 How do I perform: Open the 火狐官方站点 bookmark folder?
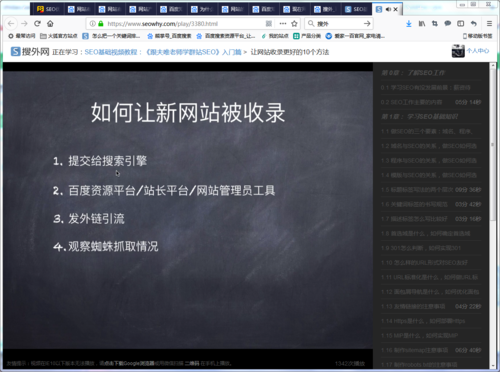[59, 36]
